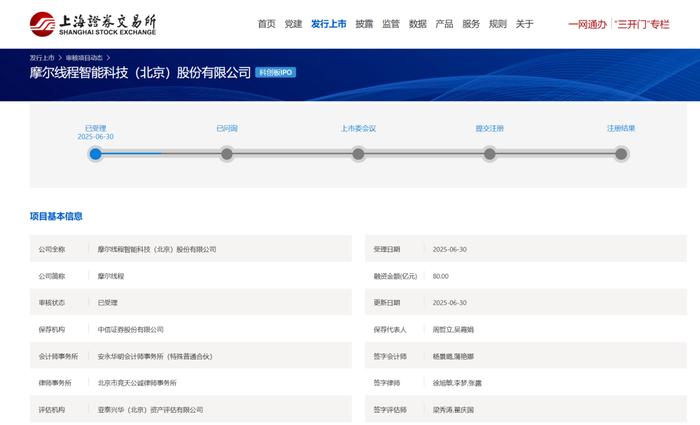Screen dimensions: 700x425
Task: Click the 80.00 financing amount value
Action: click(441, 276)
